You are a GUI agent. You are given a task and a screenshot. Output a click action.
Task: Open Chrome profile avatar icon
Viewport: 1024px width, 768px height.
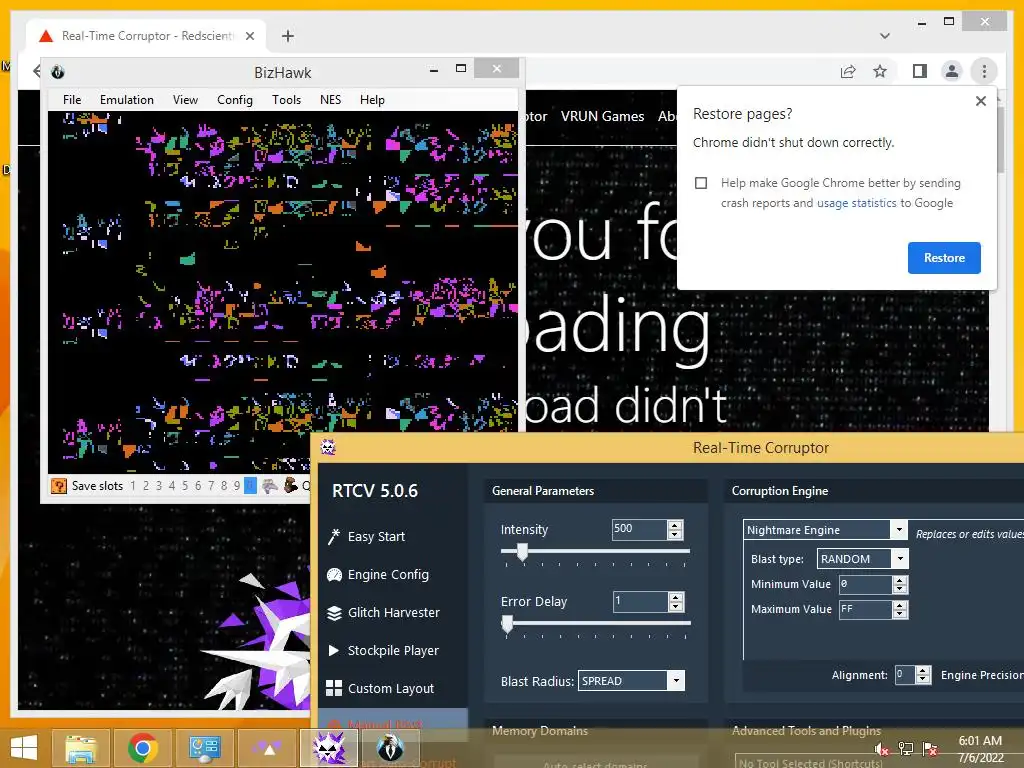[x=952, y=71]
